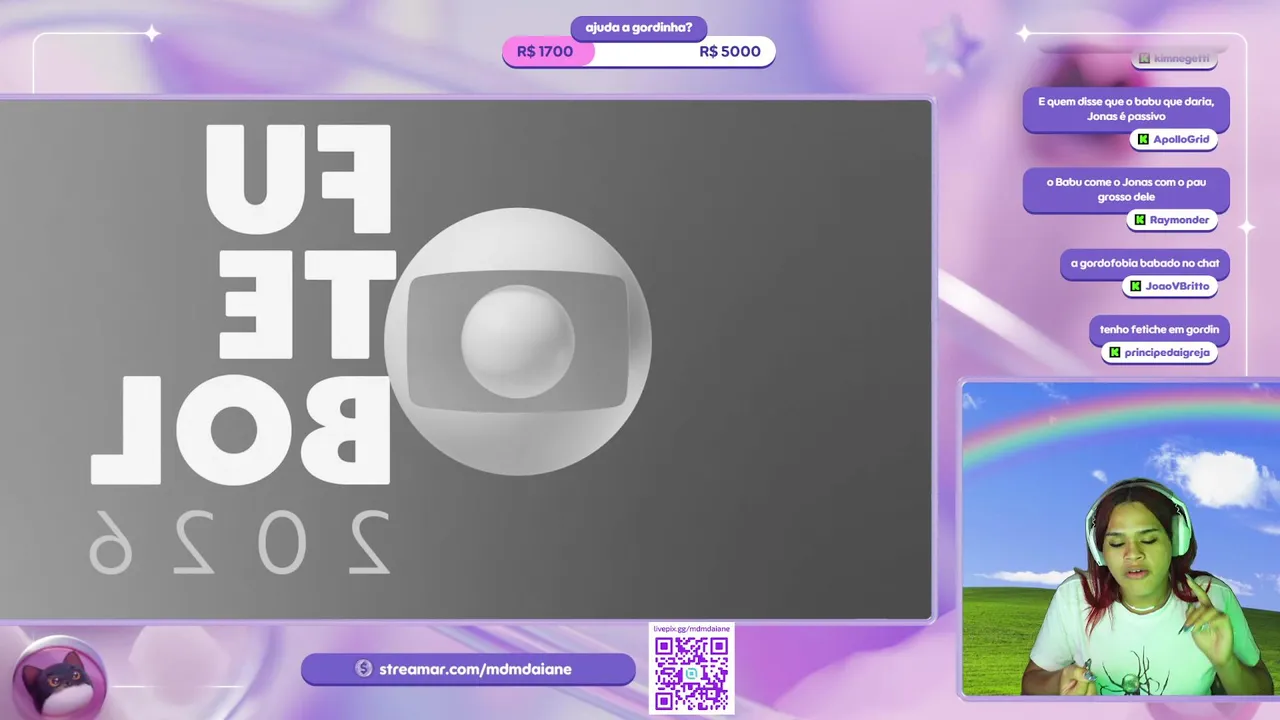Screen dimensions: 1280x720
Task: Click the message 'tenho fetiche em gordin'
Action: tap(1159, 329)
